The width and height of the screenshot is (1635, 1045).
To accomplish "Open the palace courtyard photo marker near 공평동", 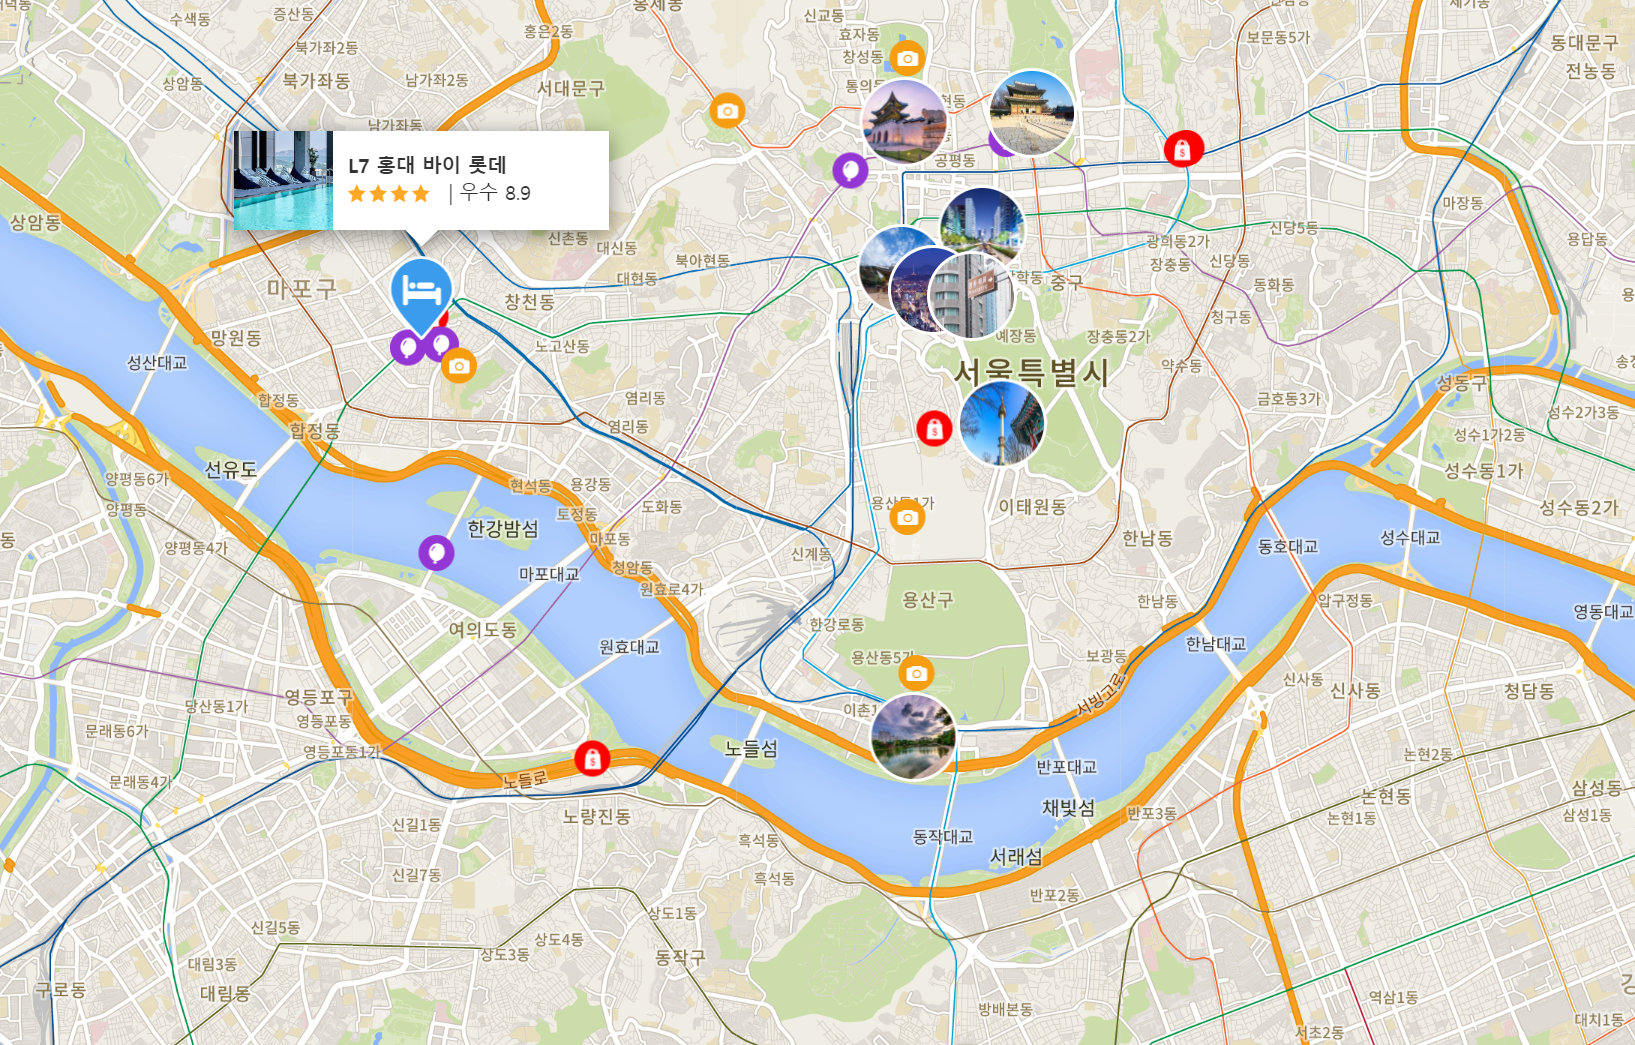I will point(1032,112).
